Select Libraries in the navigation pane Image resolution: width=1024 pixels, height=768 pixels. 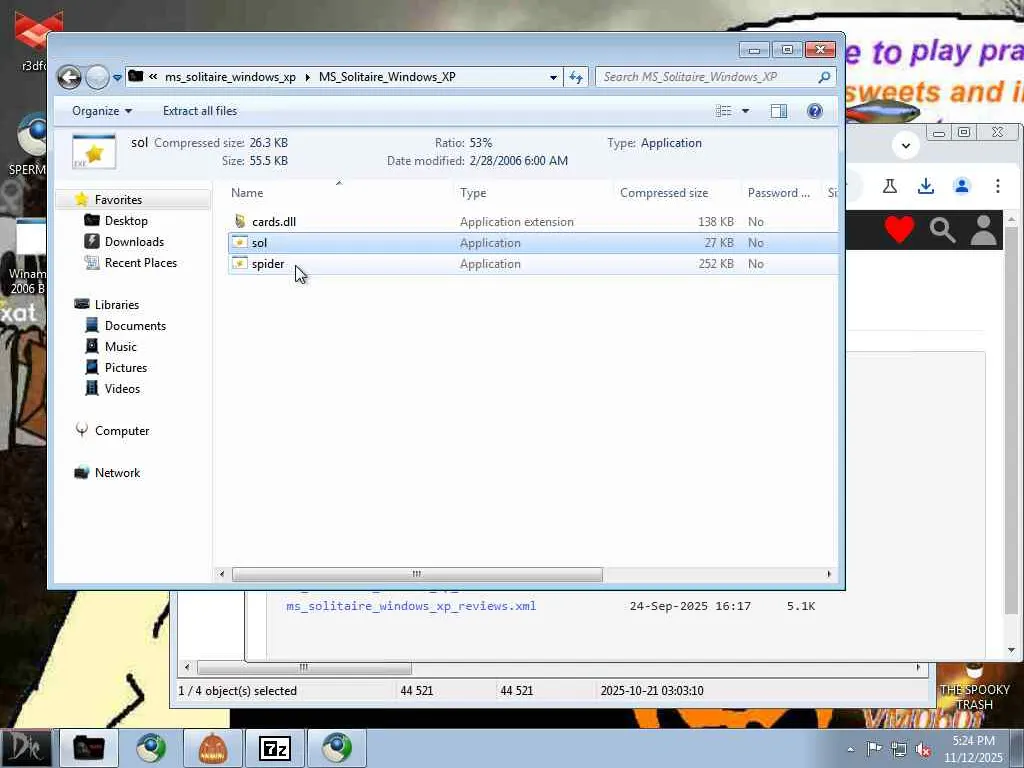click(116, 305)
